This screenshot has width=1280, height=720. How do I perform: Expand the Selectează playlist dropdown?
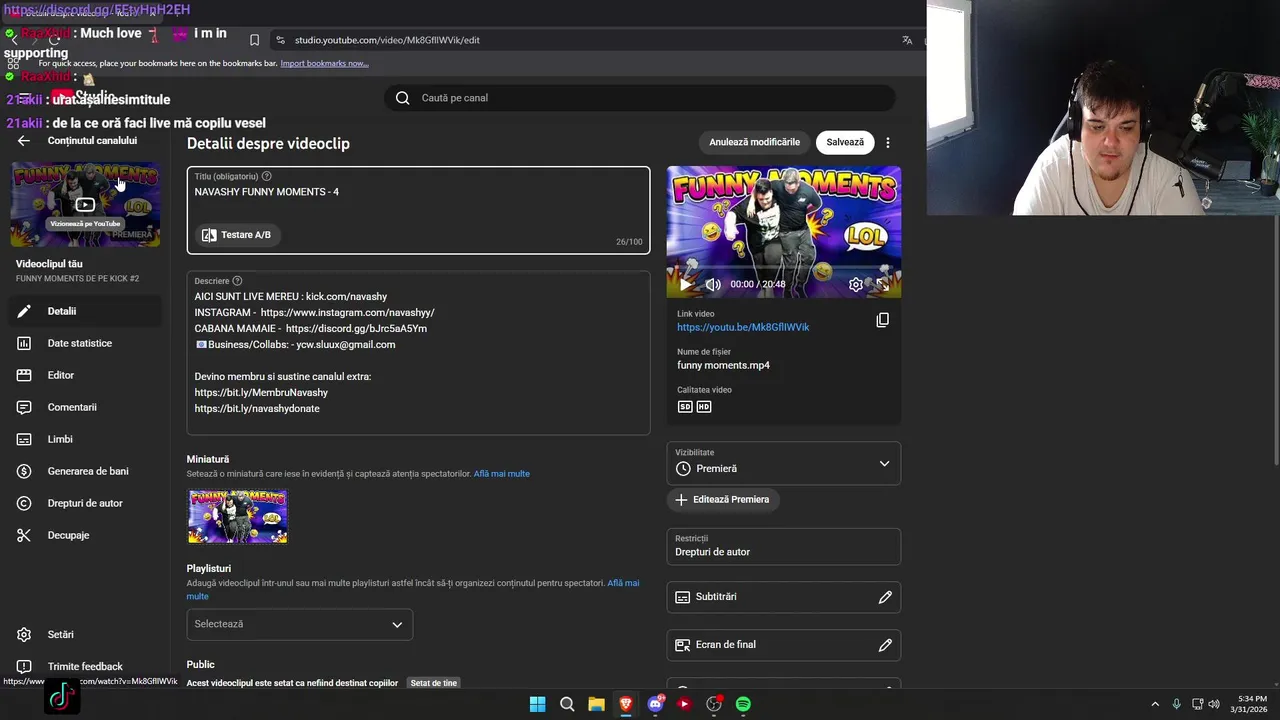(x=299, y=624)
